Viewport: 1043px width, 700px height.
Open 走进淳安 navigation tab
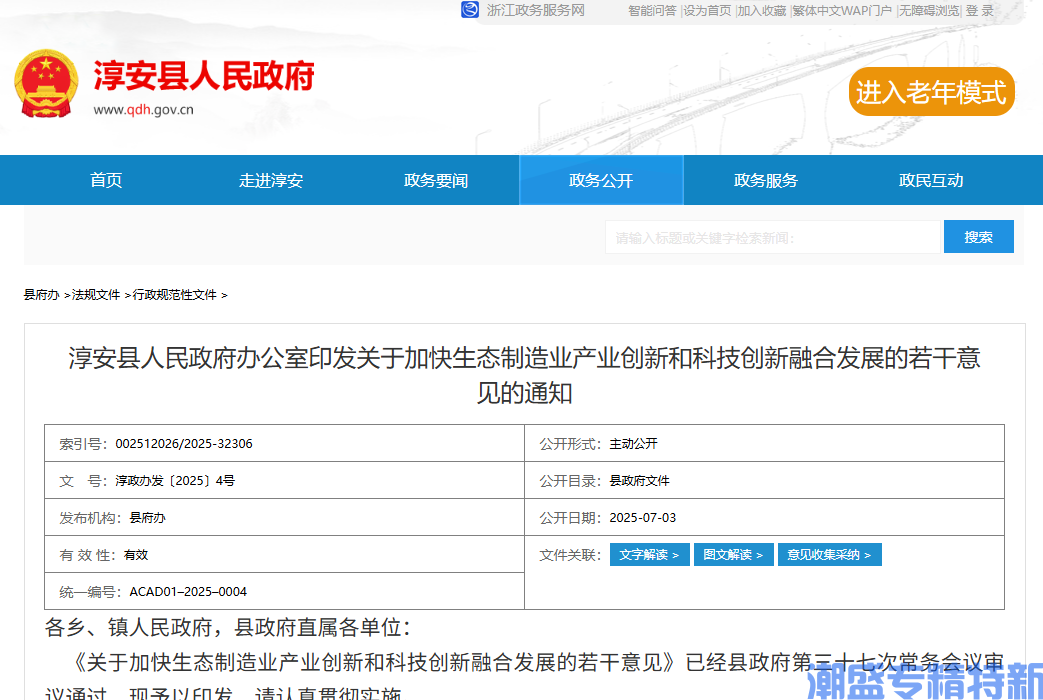pos(271,180)
